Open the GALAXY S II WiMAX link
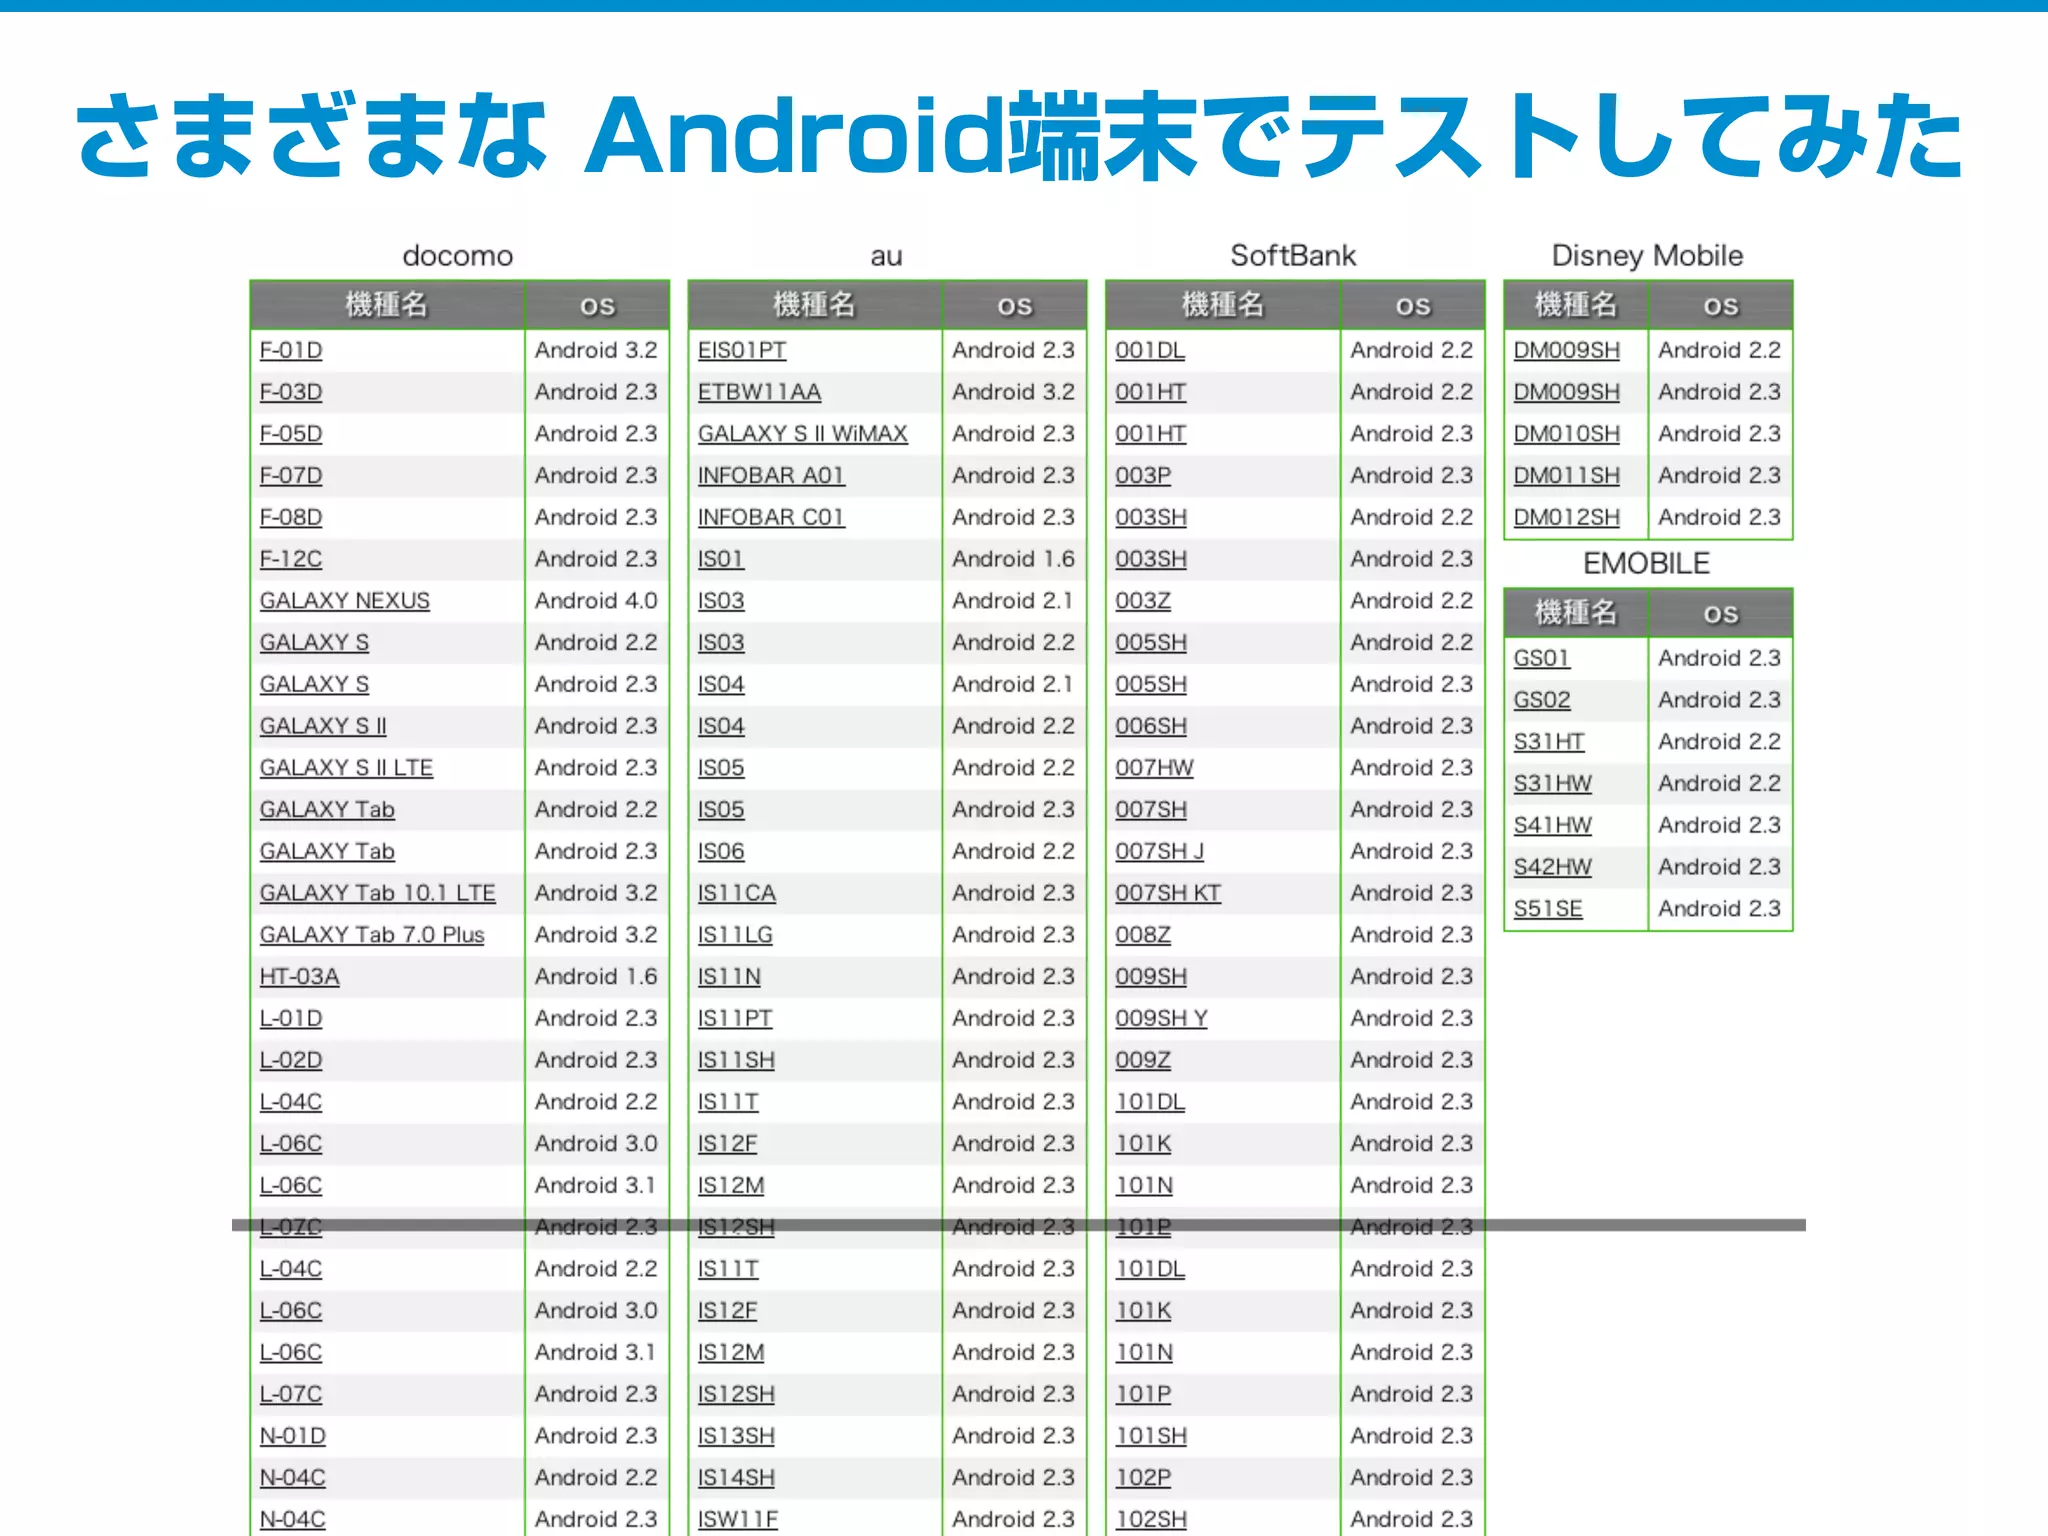The width and height of the screenshot is (2048, 1536). [803, 434]
